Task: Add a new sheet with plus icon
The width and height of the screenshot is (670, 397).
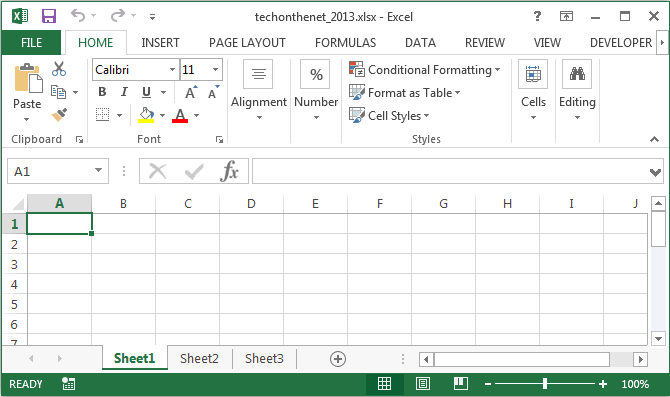Action: 338,359
